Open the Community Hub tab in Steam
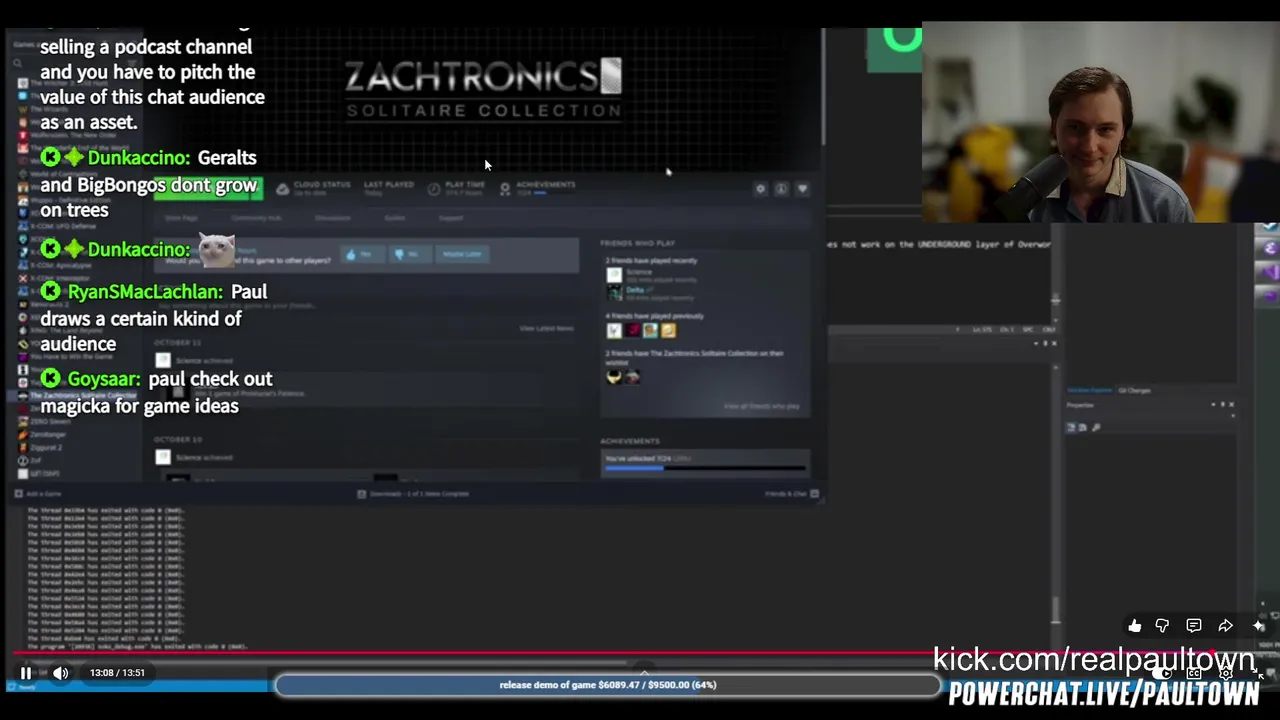The width and height of the screenshot is (1280, 720). (256, 218)
